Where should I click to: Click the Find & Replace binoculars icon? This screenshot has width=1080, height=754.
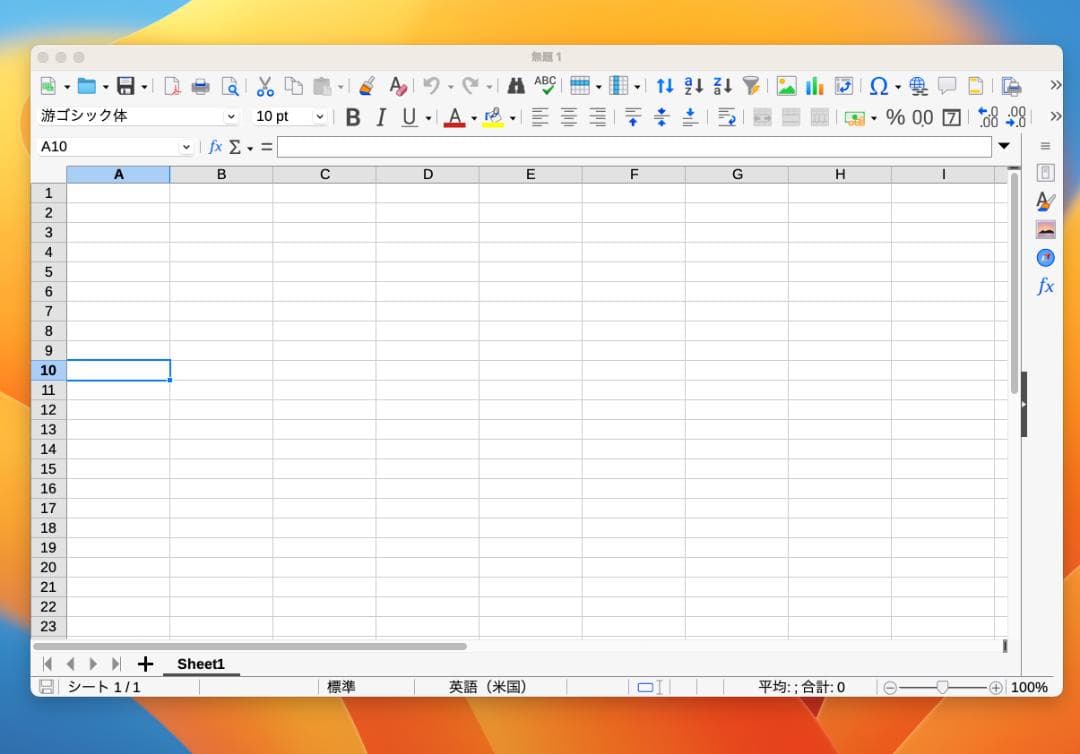tap(516, 86)
